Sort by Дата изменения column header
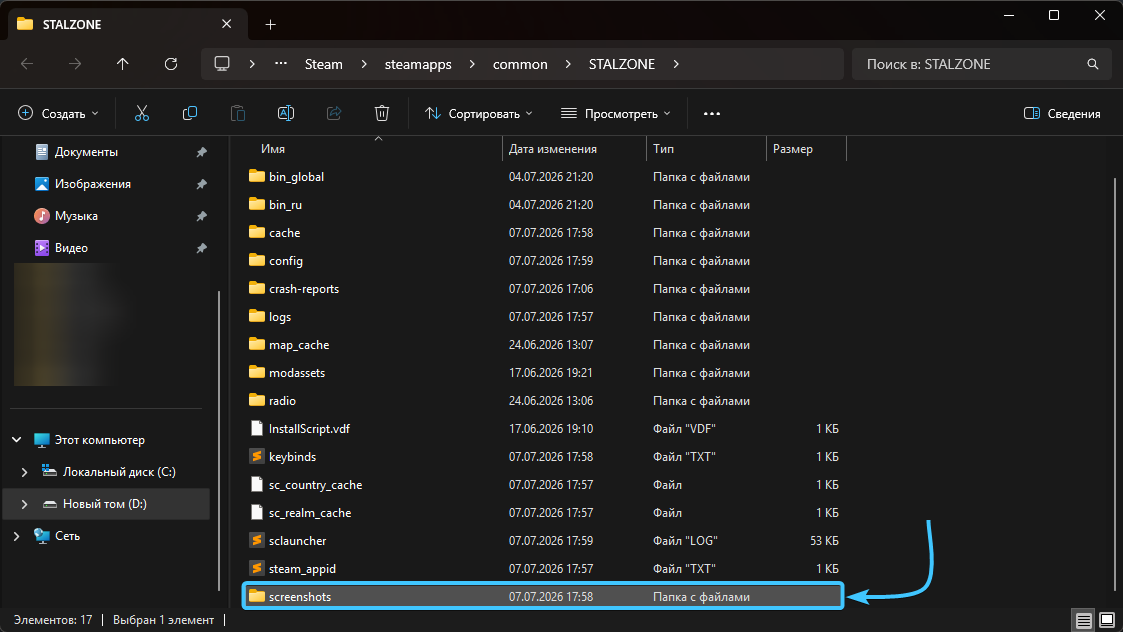This screenshot has height=632, width=1123. tap(553, 148)
